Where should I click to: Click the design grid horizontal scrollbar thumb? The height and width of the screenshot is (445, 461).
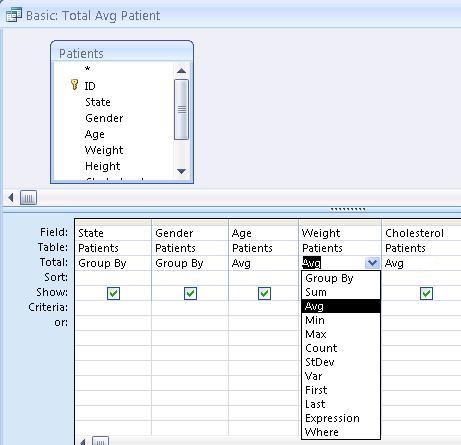100,441
